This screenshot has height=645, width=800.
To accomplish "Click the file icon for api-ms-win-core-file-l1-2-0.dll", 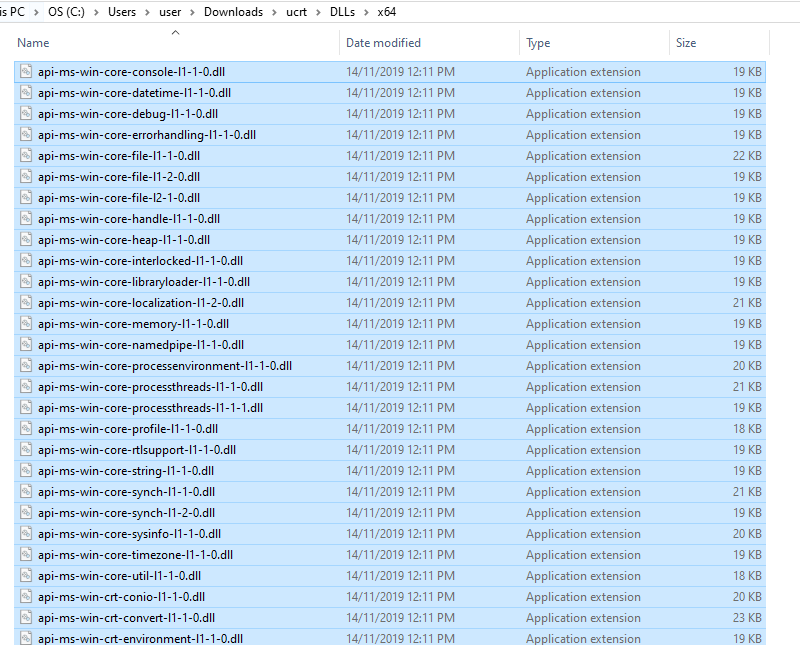I will click(26, 177).
